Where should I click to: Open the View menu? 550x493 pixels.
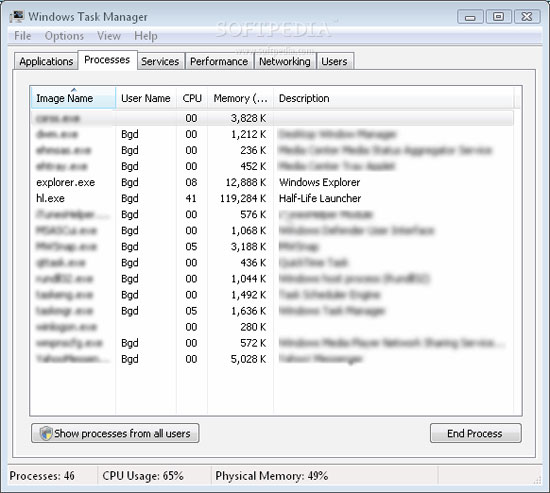[109, 36]
